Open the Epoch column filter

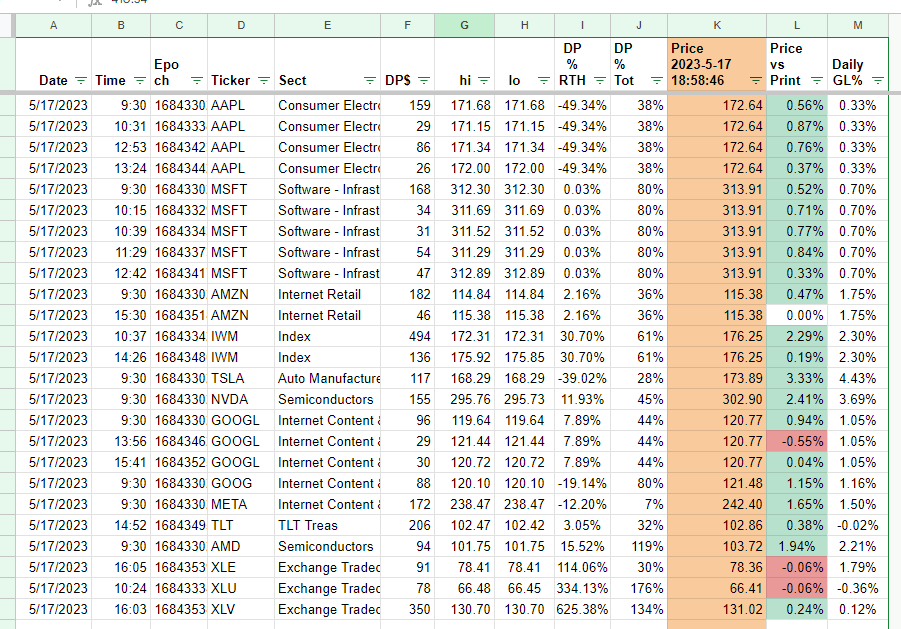click(x=197, y=80)
